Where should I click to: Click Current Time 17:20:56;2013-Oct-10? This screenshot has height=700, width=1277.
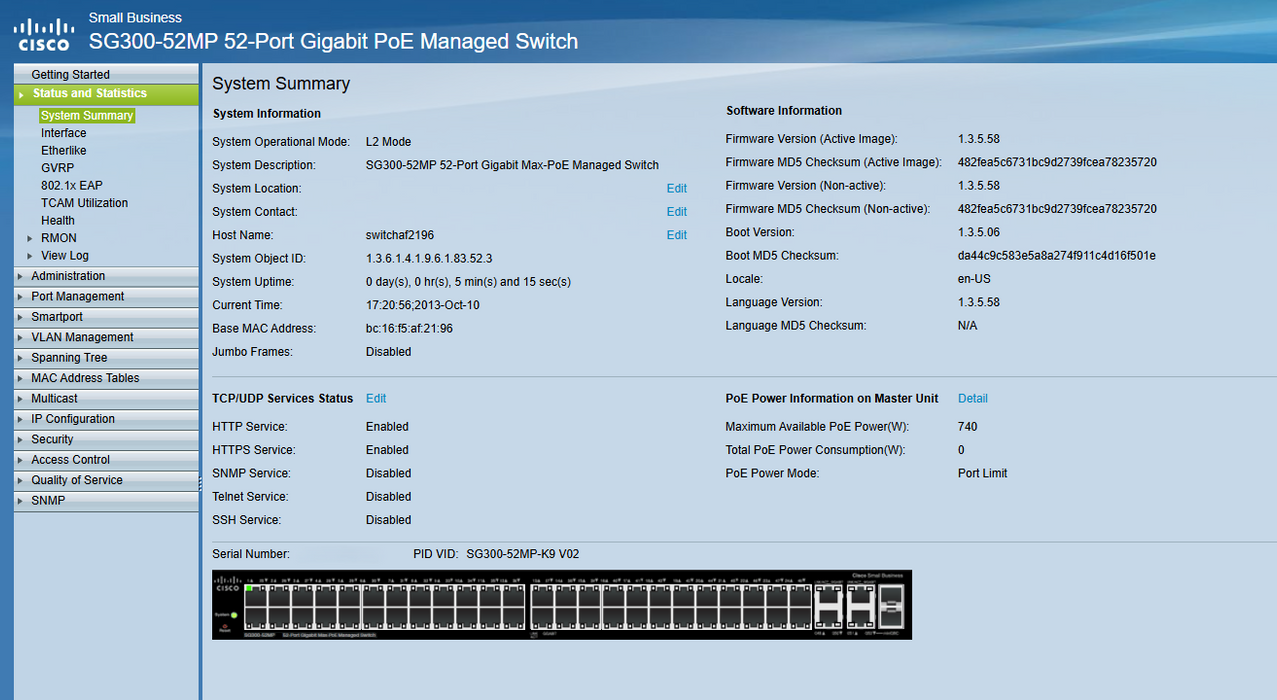(x=422, y=305)
